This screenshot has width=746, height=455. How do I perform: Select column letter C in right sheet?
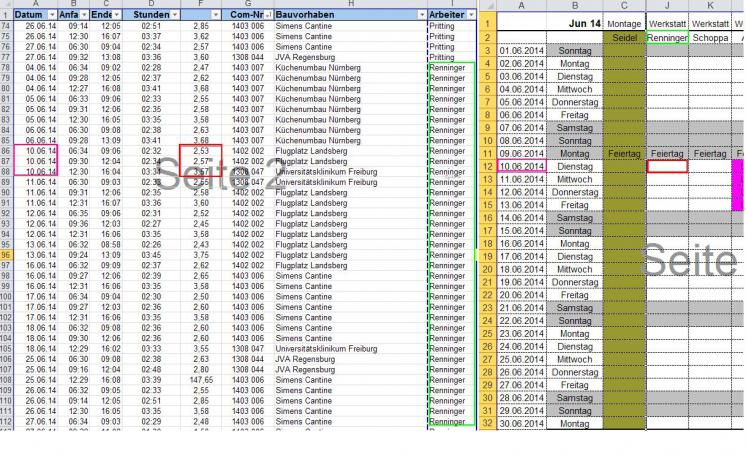pyautogui.click(x=624, y=6)
